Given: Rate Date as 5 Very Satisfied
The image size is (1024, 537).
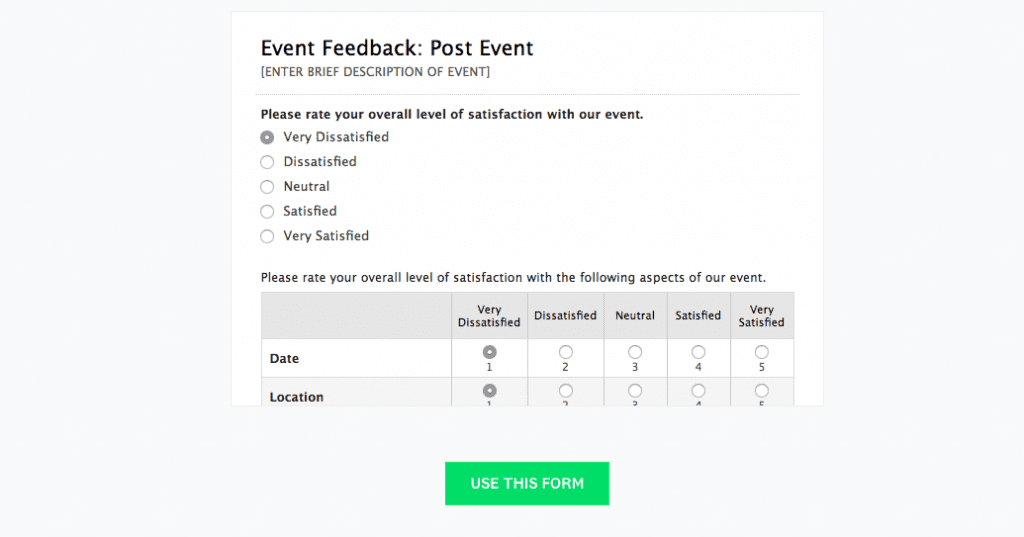Looking at the screenshot, I should (762, 352).
